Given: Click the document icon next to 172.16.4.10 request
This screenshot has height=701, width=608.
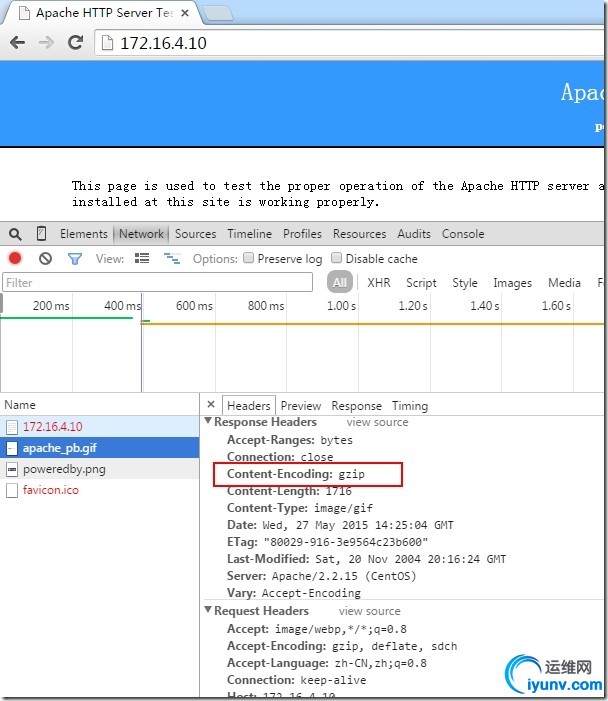Looking at the screenshot, I should pyautogui.click(x=12, y=427).
